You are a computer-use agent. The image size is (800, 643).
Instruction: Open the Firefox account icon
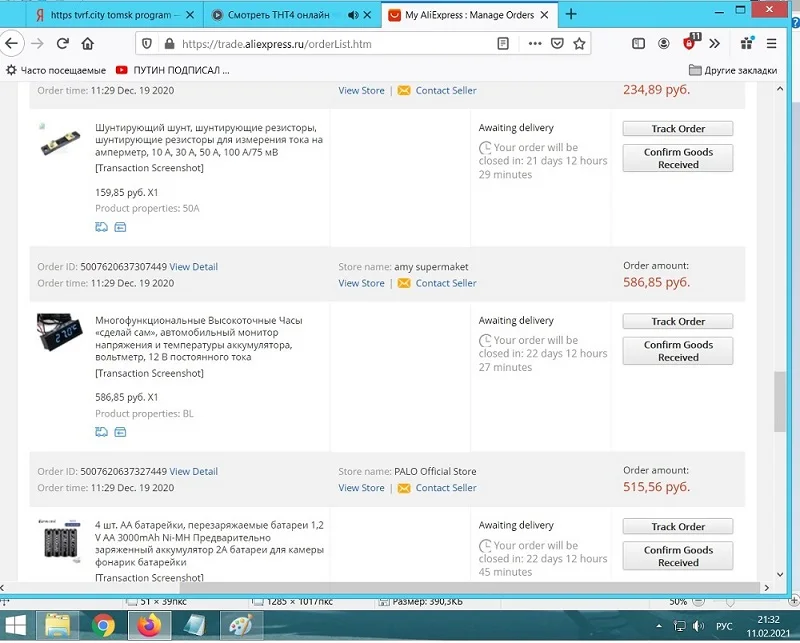(664, 44)
